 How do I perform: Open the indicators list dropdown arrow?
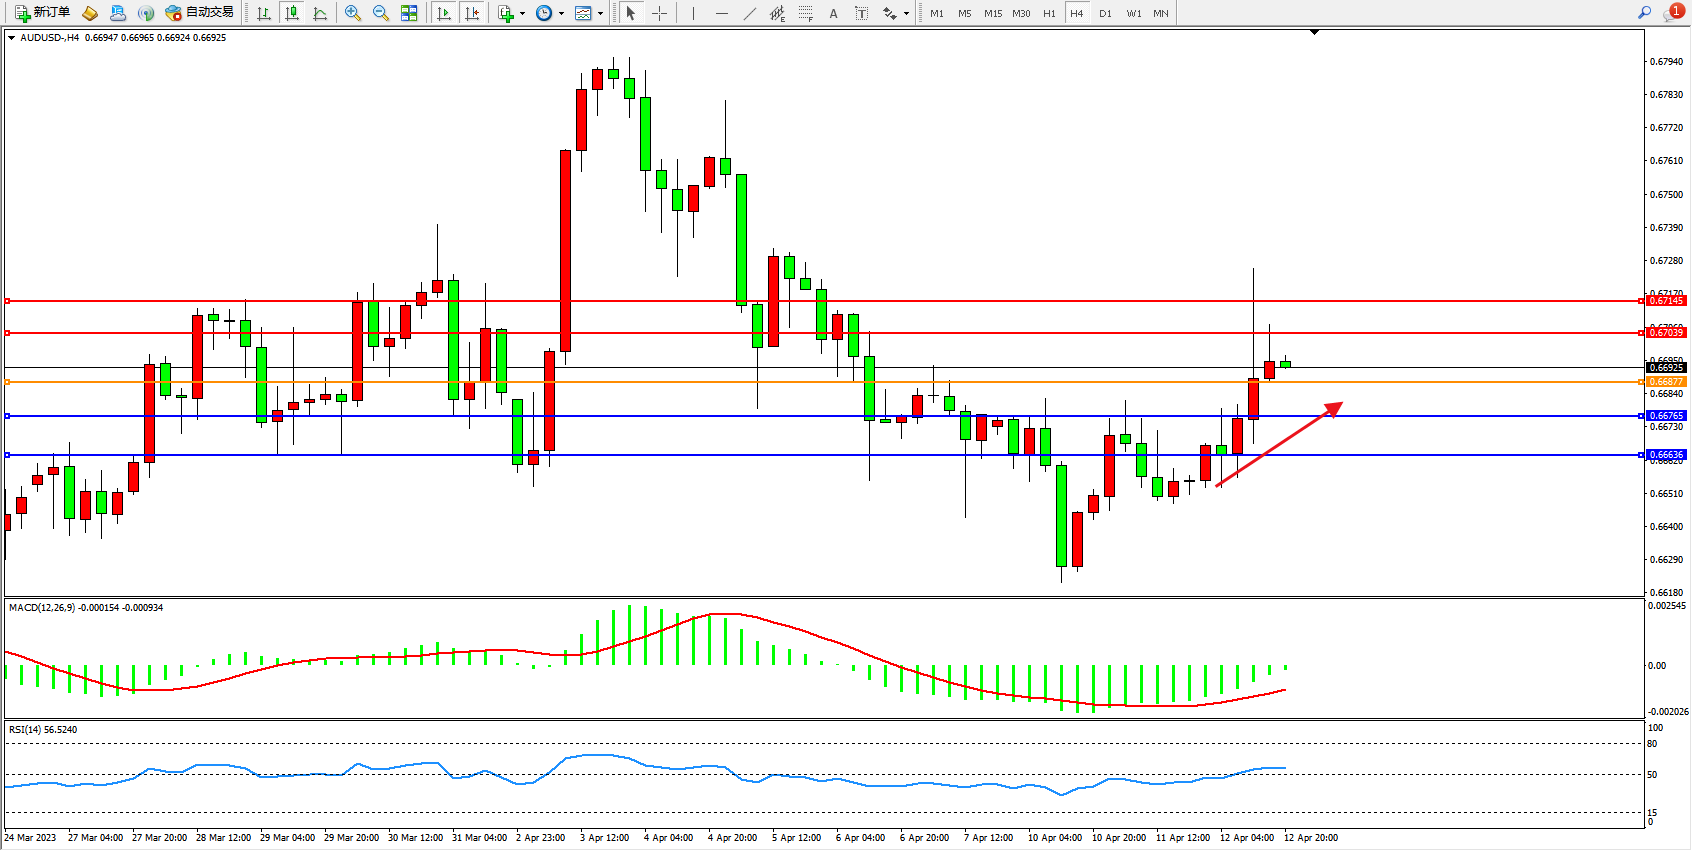click(522, 14)
